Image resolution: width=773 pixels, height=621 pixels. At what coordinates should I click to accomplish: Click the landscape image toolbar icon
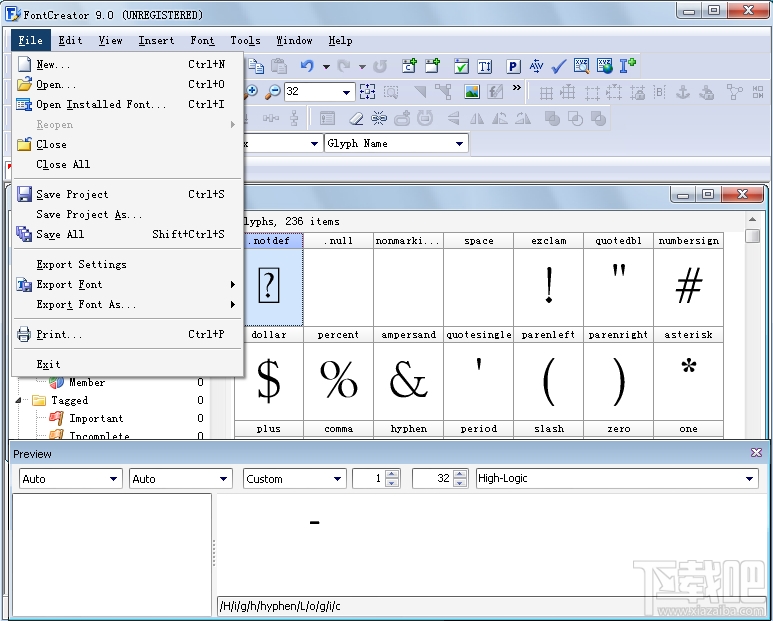click(472, 92)
